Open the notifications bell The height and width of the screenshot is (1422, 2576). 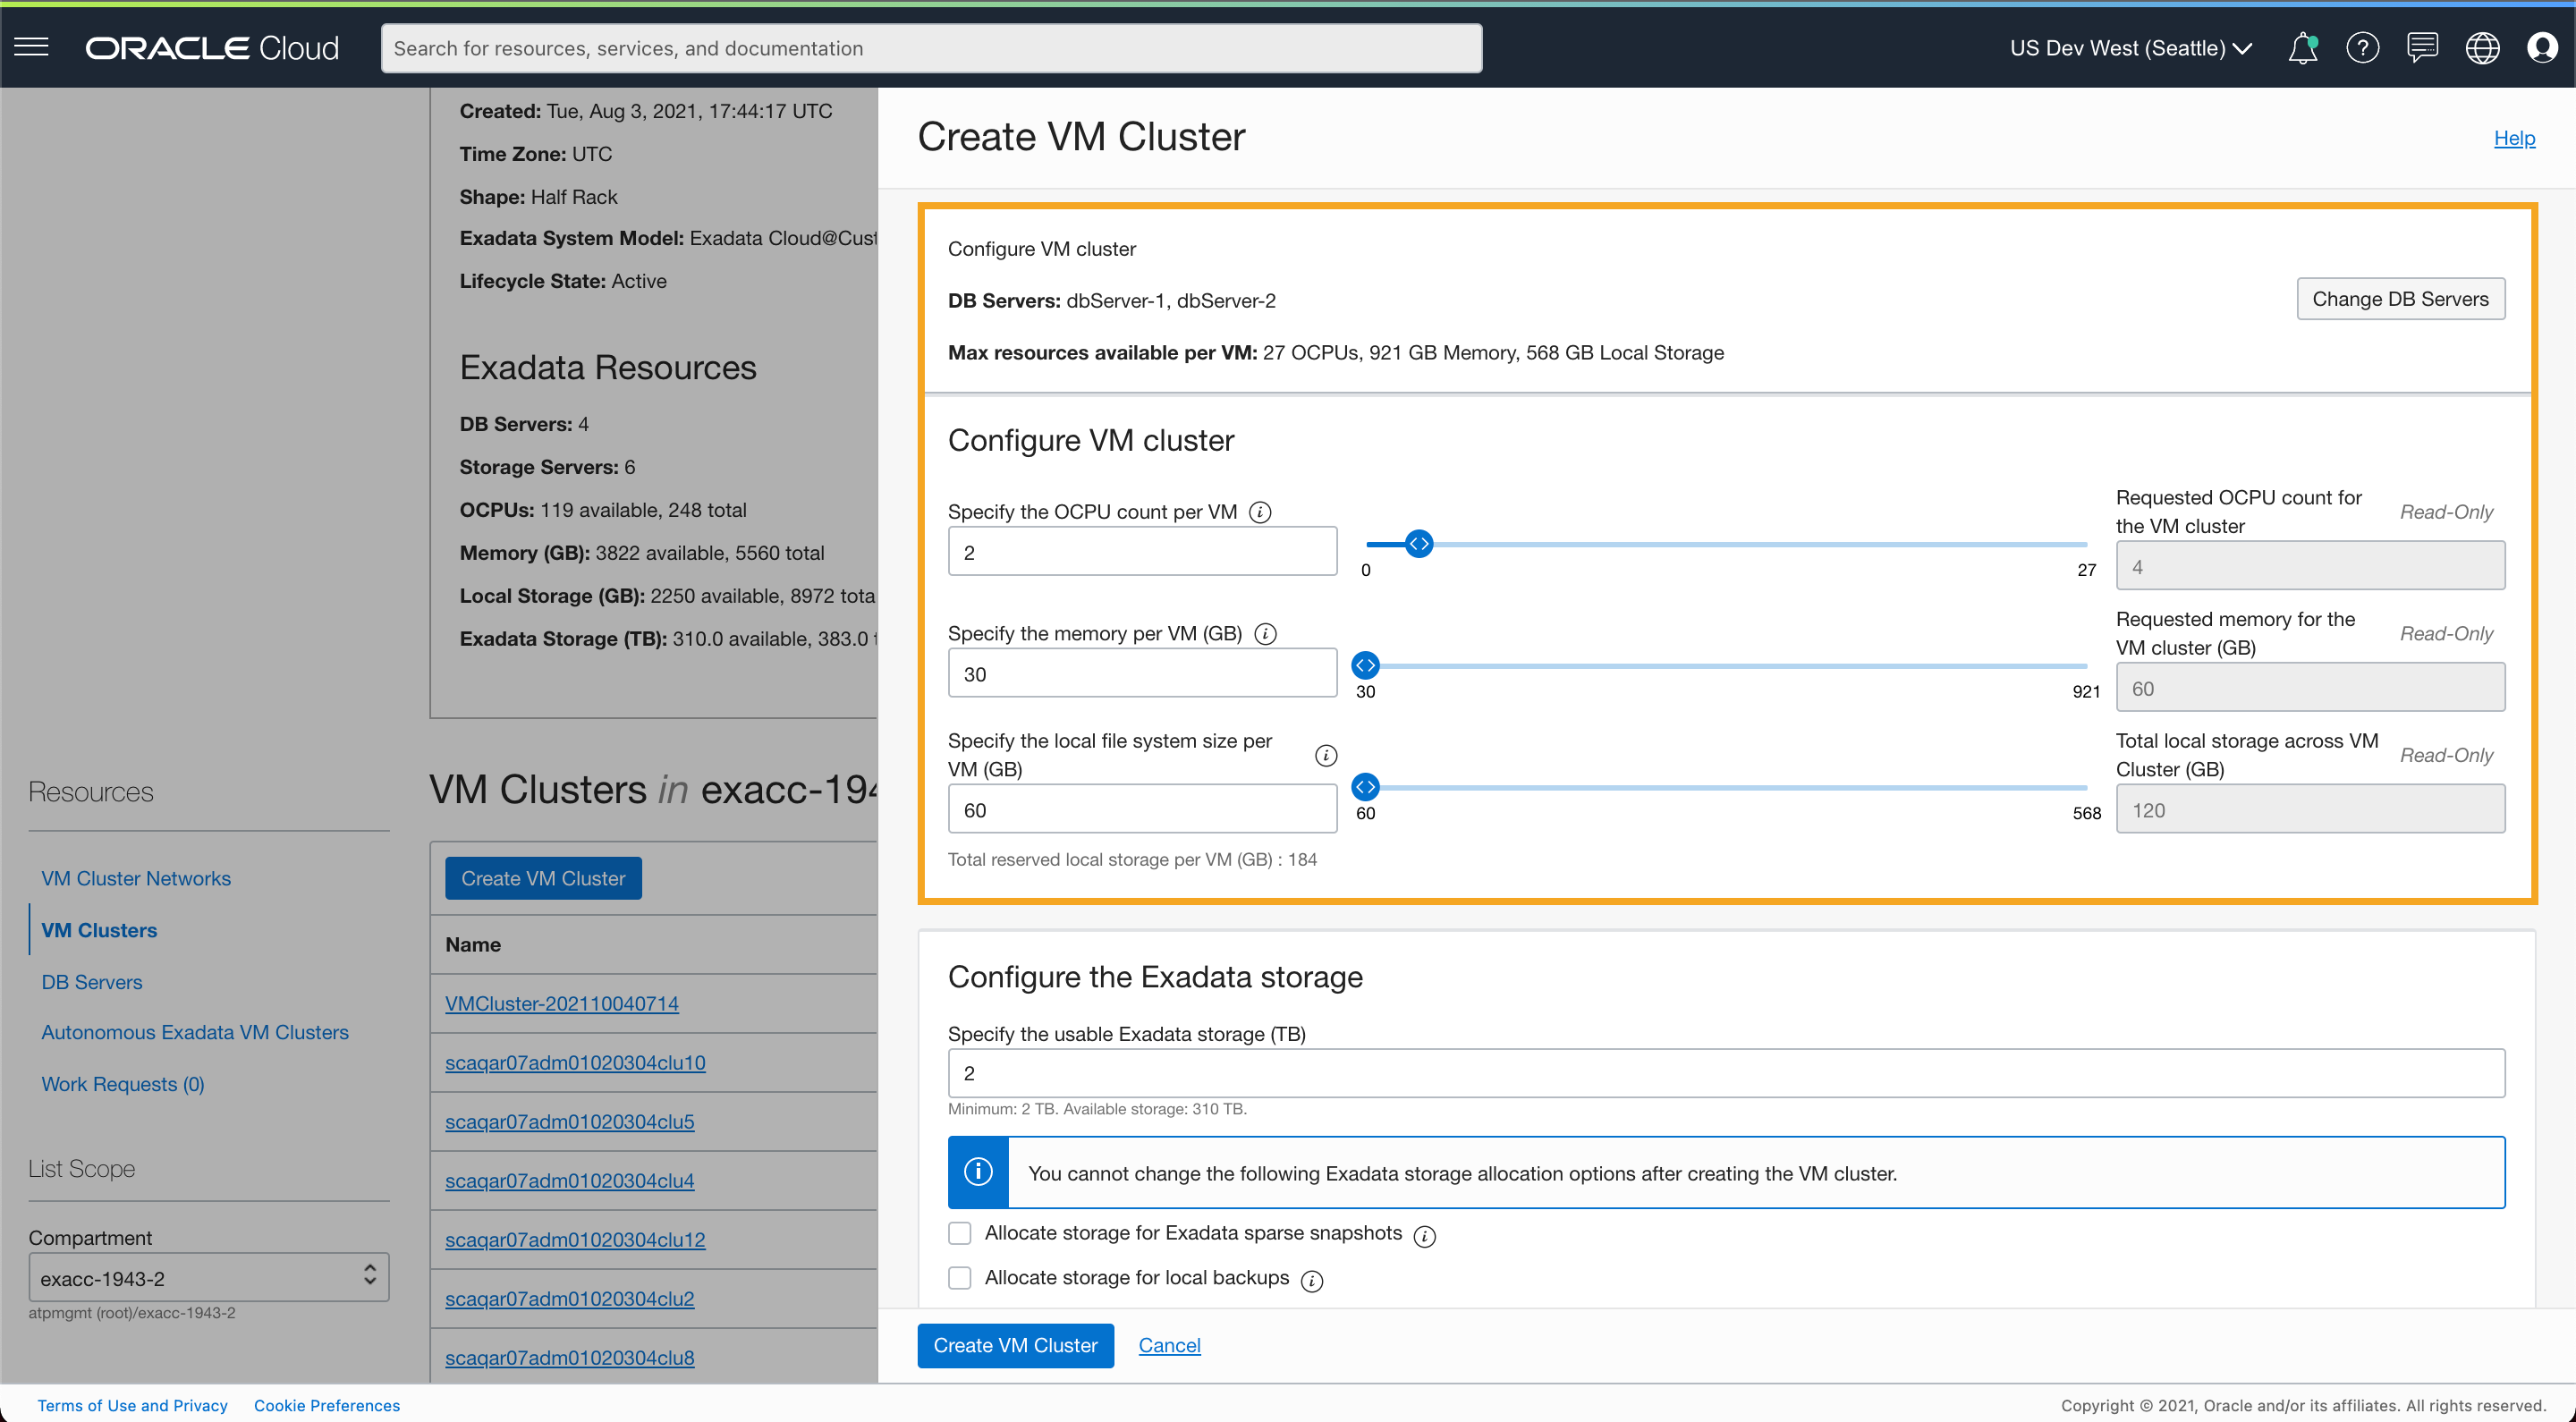[2302, 48]
